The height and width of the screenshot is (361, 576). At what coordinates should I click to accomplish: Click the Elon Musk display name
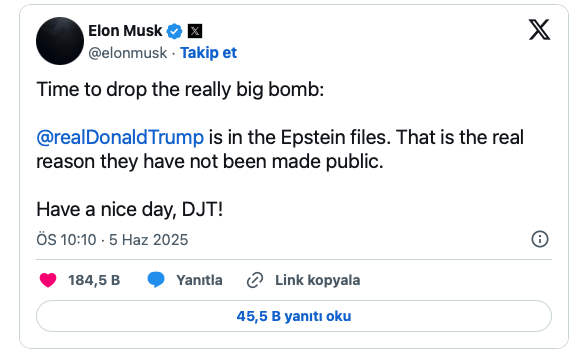pyautogui.click(x=125, y=31)
